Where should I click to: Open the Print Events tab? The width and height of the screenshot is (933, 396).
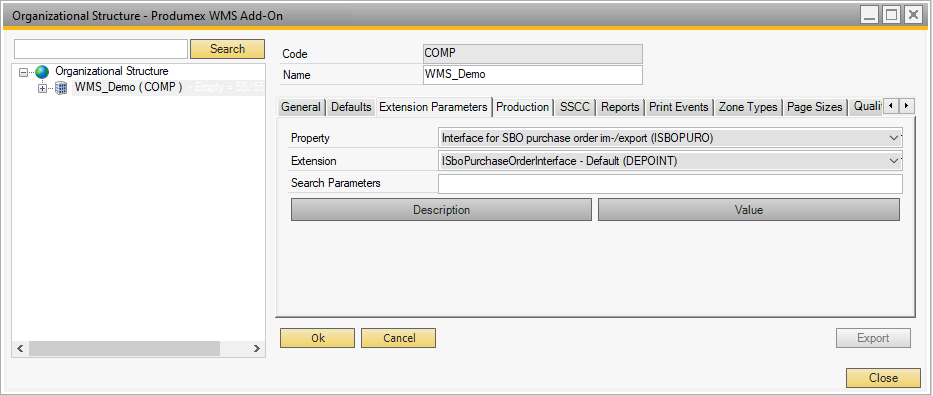[678, 107]
